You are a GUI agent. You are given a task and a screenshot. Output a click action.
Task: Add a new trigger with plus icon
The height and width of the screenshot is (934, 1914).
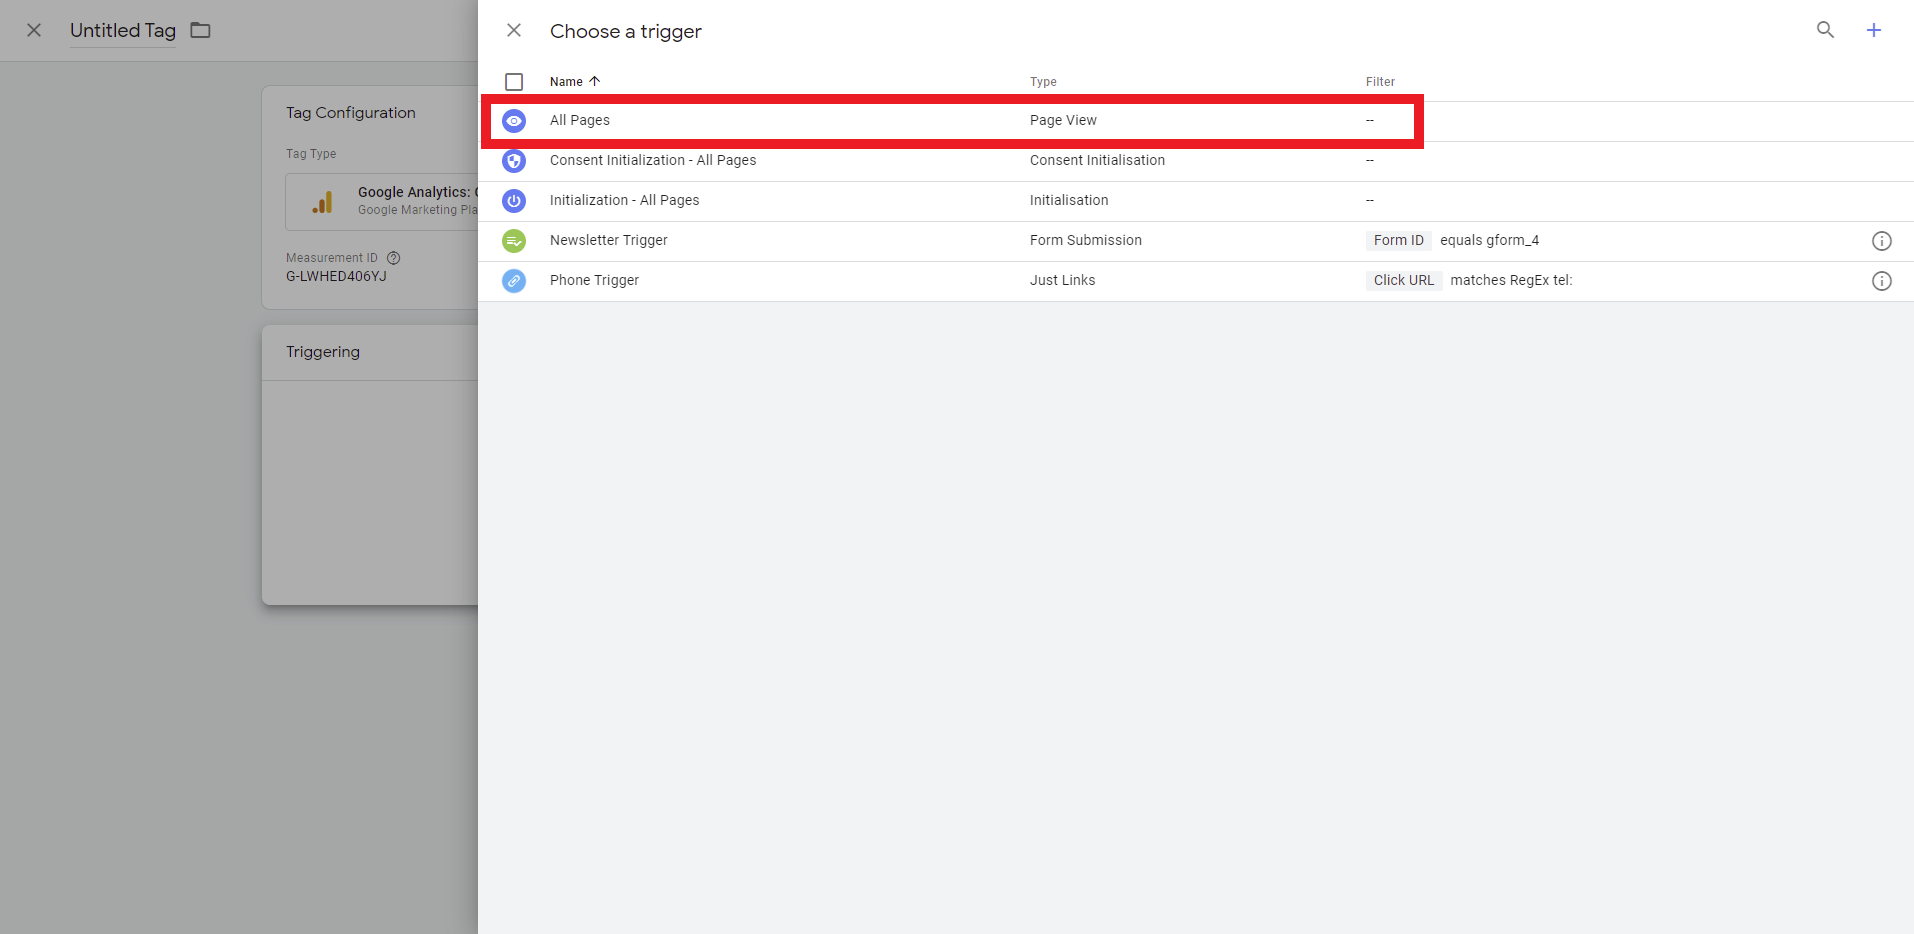(1873, 30)
